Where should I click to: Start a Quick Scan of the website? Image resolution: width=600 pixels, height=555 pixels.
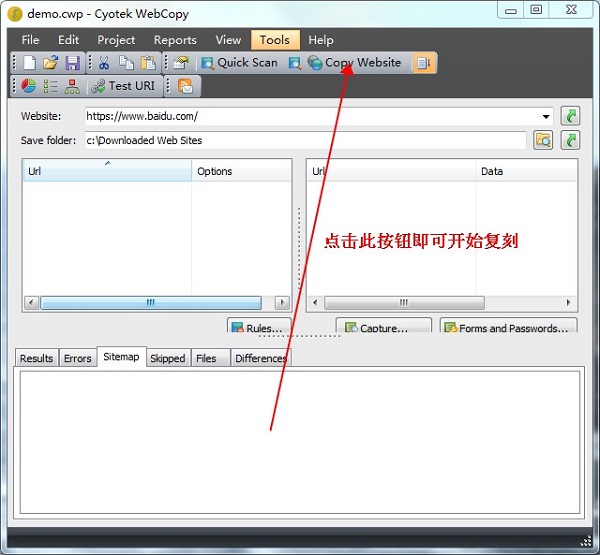pos(239,63)
